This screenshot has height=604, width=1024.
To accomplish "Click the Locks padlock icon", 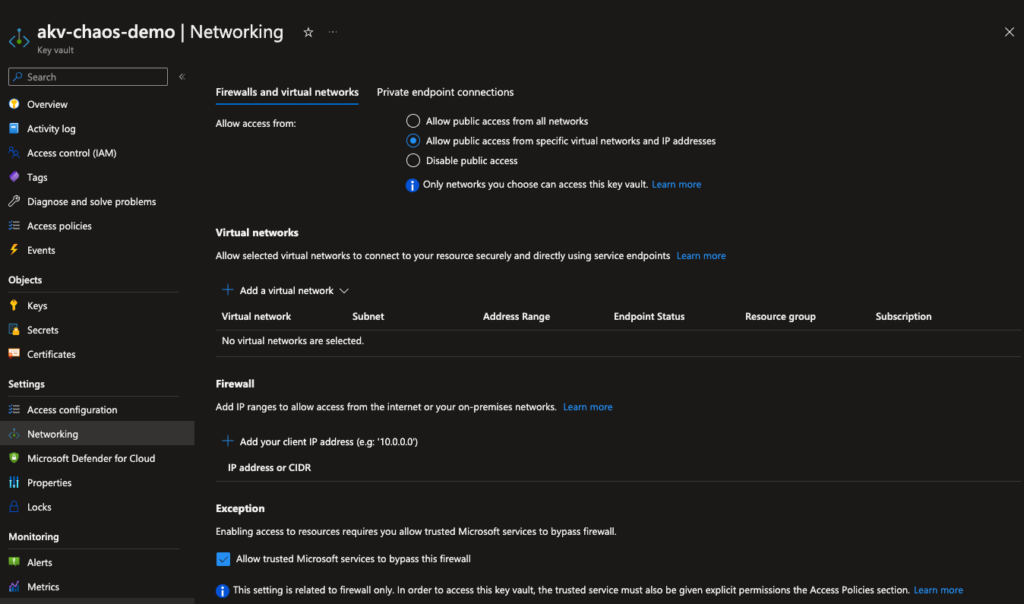I will point(14,507).
